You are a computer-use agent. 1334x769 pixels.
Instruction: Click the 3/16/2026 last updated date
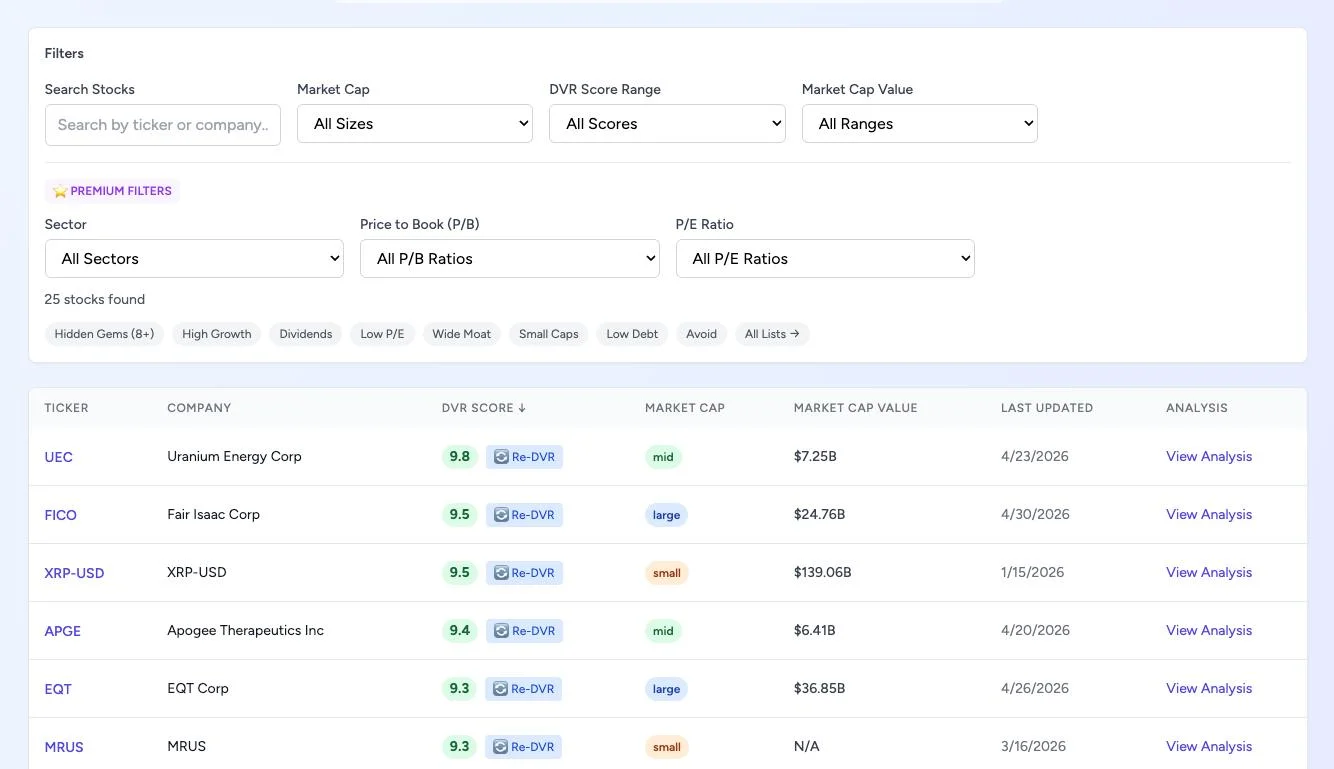(1035, 746)
